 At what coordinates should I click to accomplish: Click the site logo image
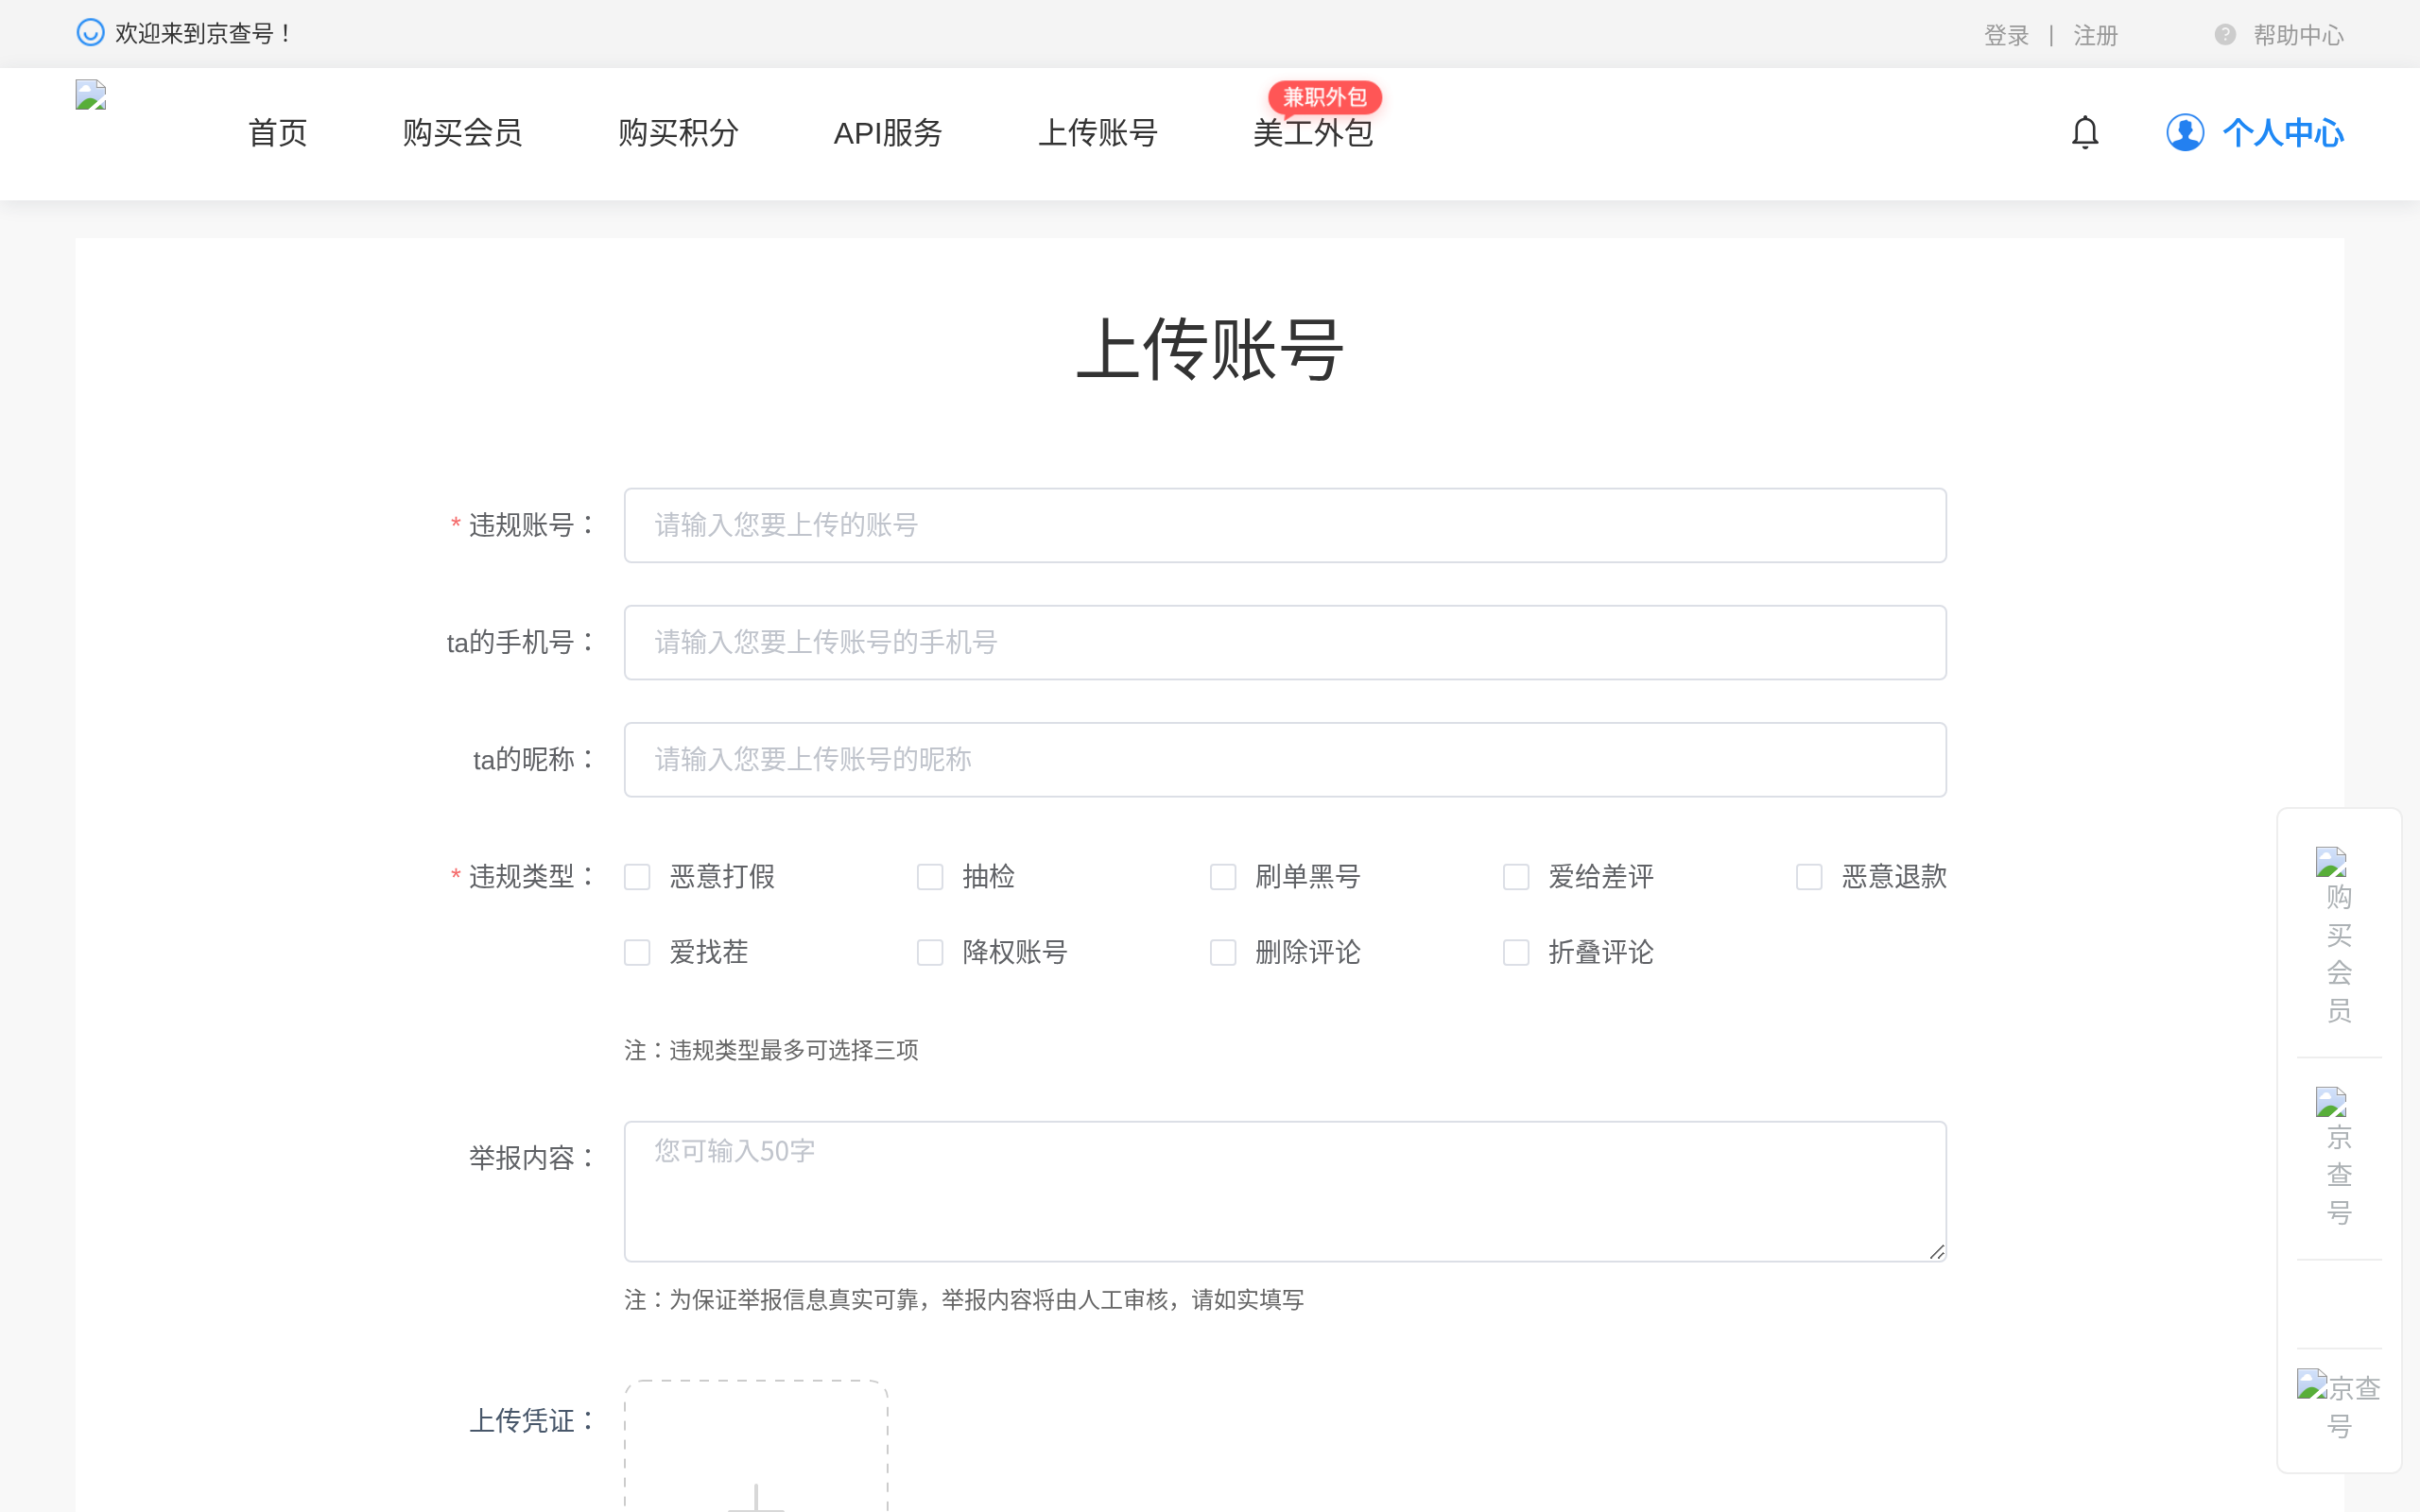tap(91, 95)
